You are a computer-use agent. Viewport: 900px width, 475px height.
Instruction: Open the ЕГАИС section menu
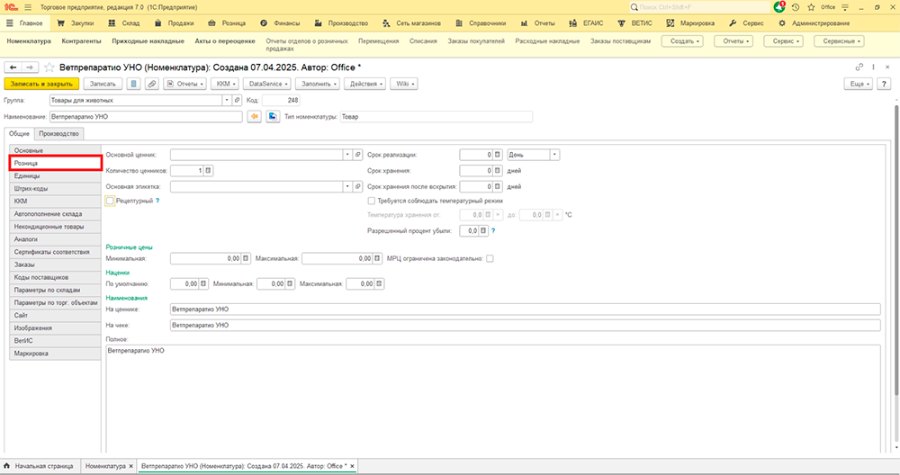click(x=586, y=24)
